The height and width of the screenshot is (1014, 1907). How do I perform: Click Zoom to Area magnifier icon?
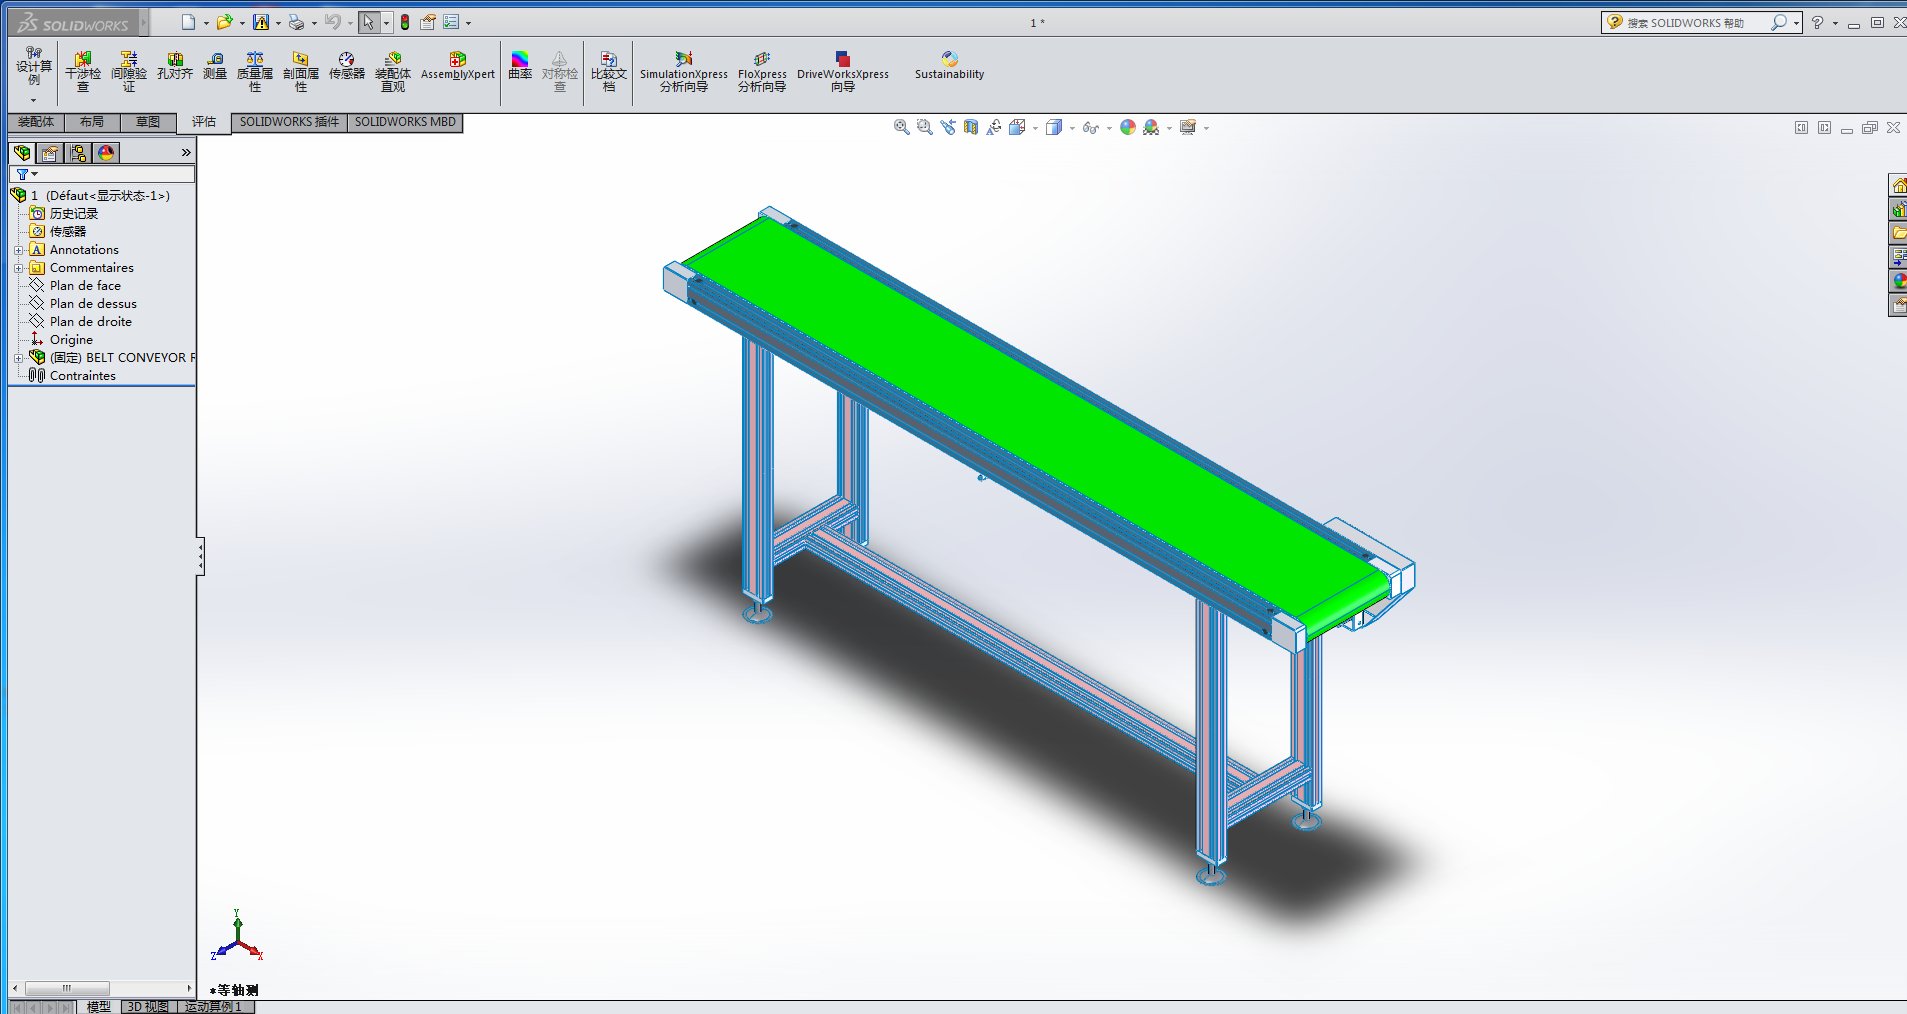click(924, 127)
